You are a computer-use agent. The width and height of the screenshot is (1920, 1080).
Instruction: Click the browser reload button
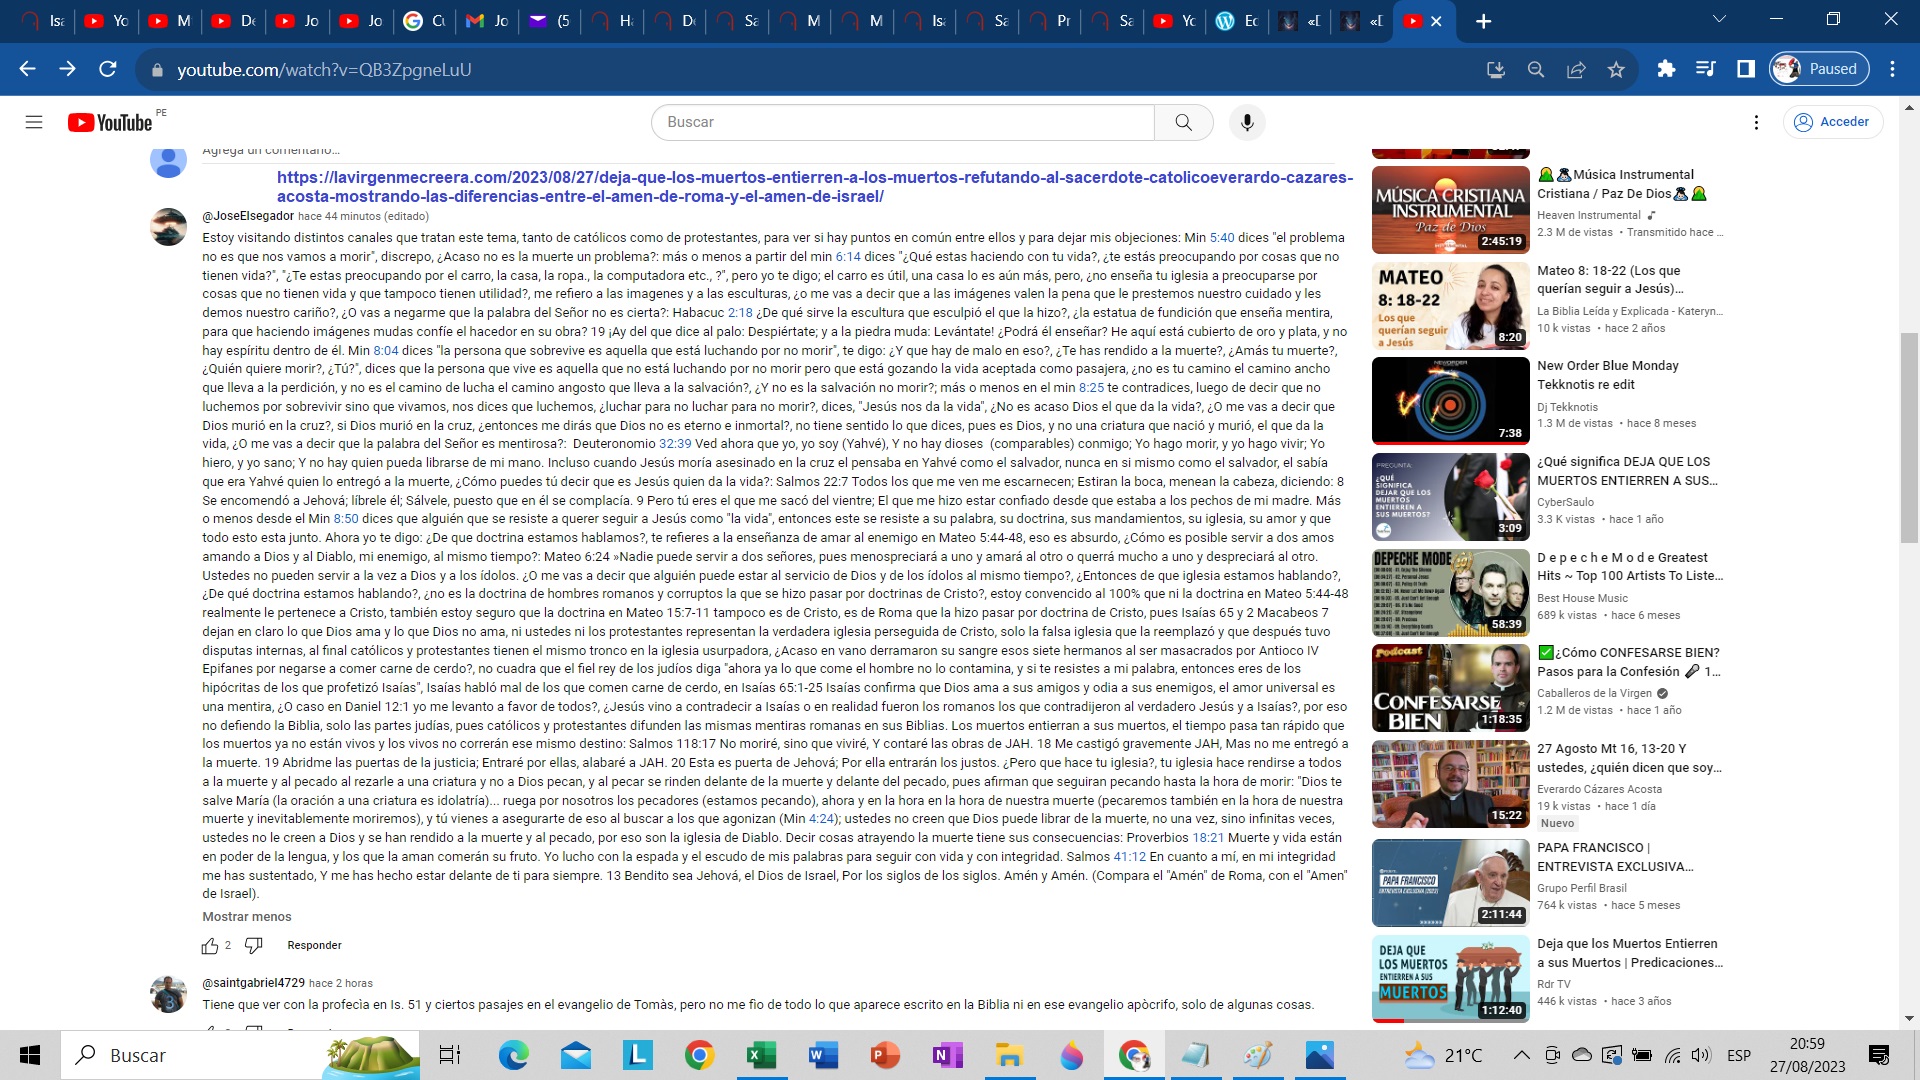tap(108, 69)
